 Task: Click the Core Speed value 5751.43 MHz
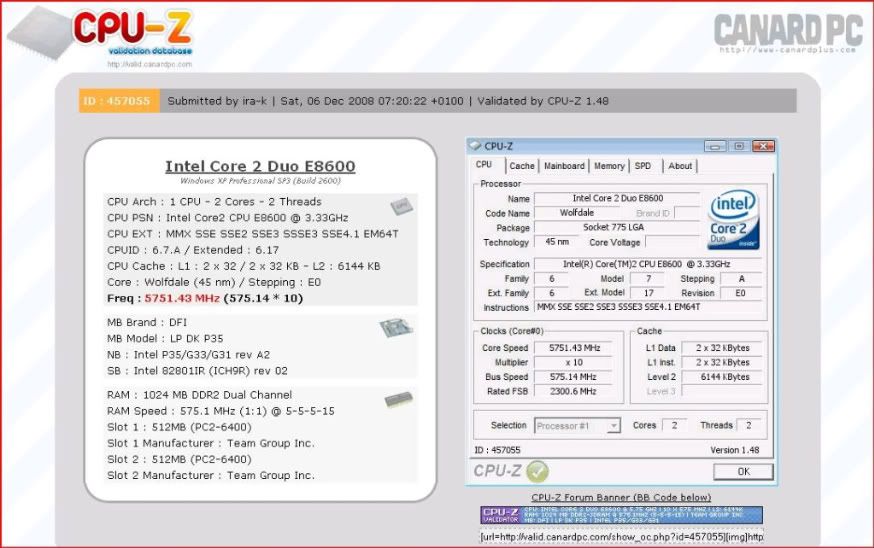coord(574,348)
